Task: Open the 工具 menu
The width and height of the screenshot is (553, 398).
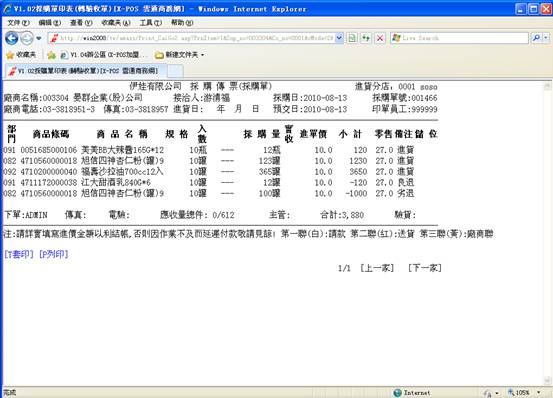Action: [151, 23]
